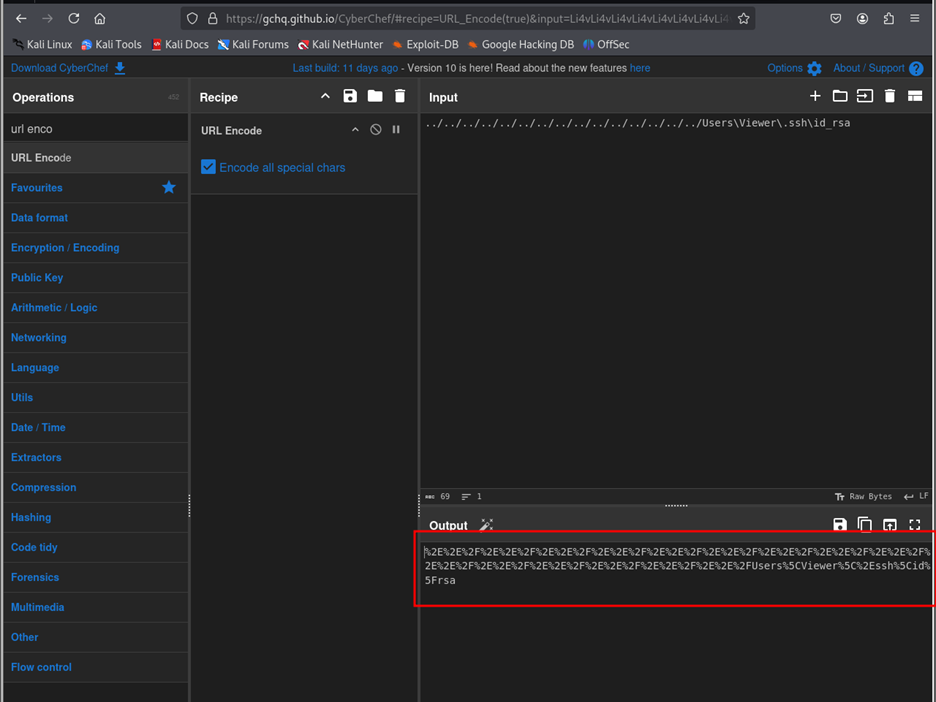Collapse the URL Encode operation arguments
Image resolution: width=936 pixels, height=702 pixels.
[355, 130]
